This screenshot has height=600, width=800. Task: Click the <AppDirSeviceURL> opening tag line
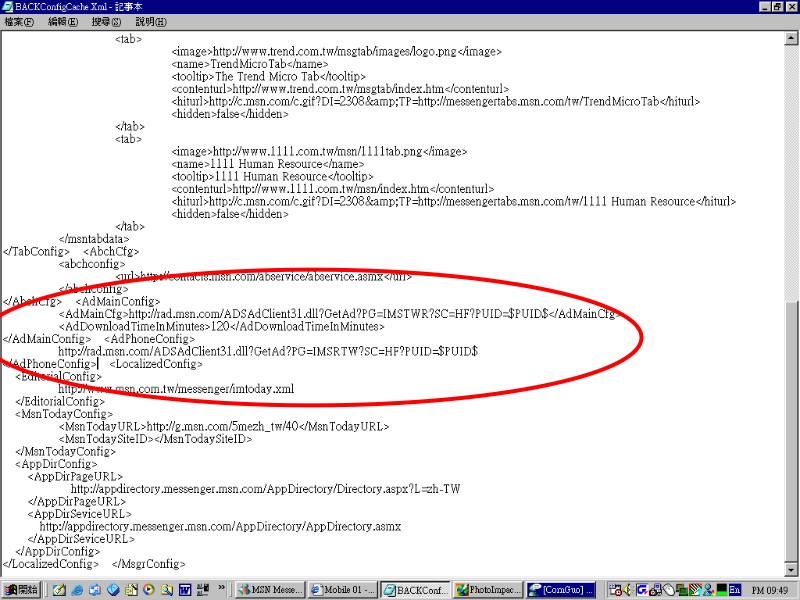click(x=80, y=514)
